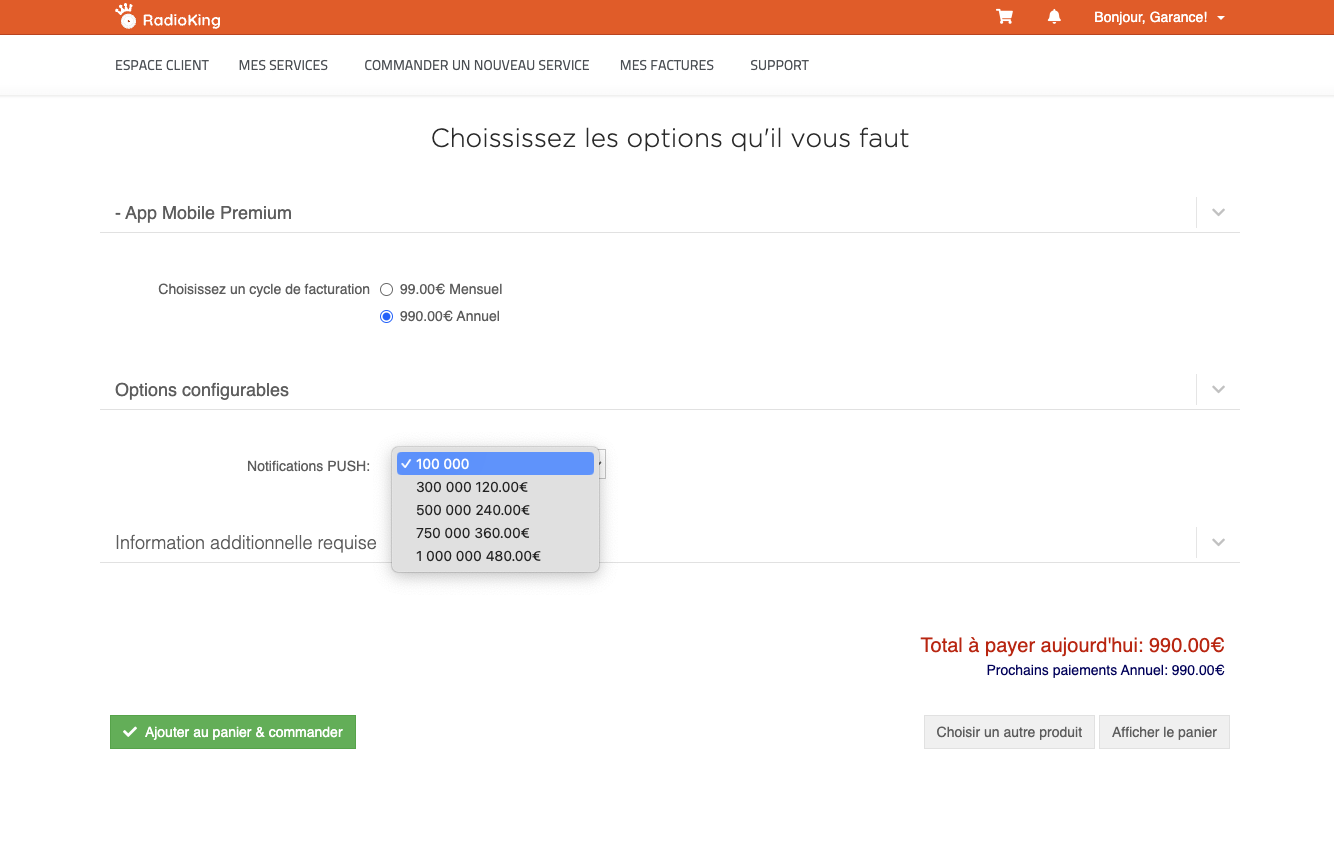The width and height of the screenshot is (1334, 854).
Task: Open the Support menu item
Action: 779,65
